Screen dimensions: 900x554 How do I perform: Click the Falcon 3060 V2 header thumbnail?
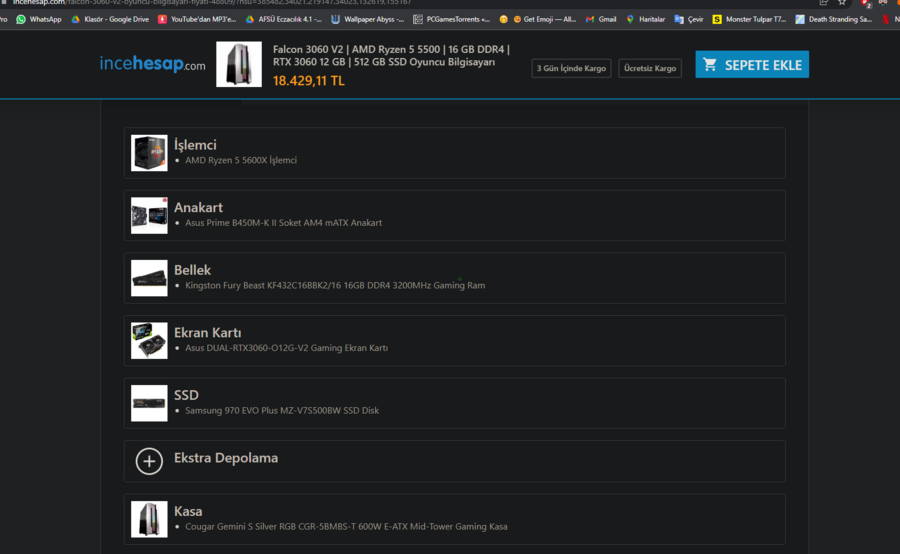pyautogui.click(x=239, y=64)
